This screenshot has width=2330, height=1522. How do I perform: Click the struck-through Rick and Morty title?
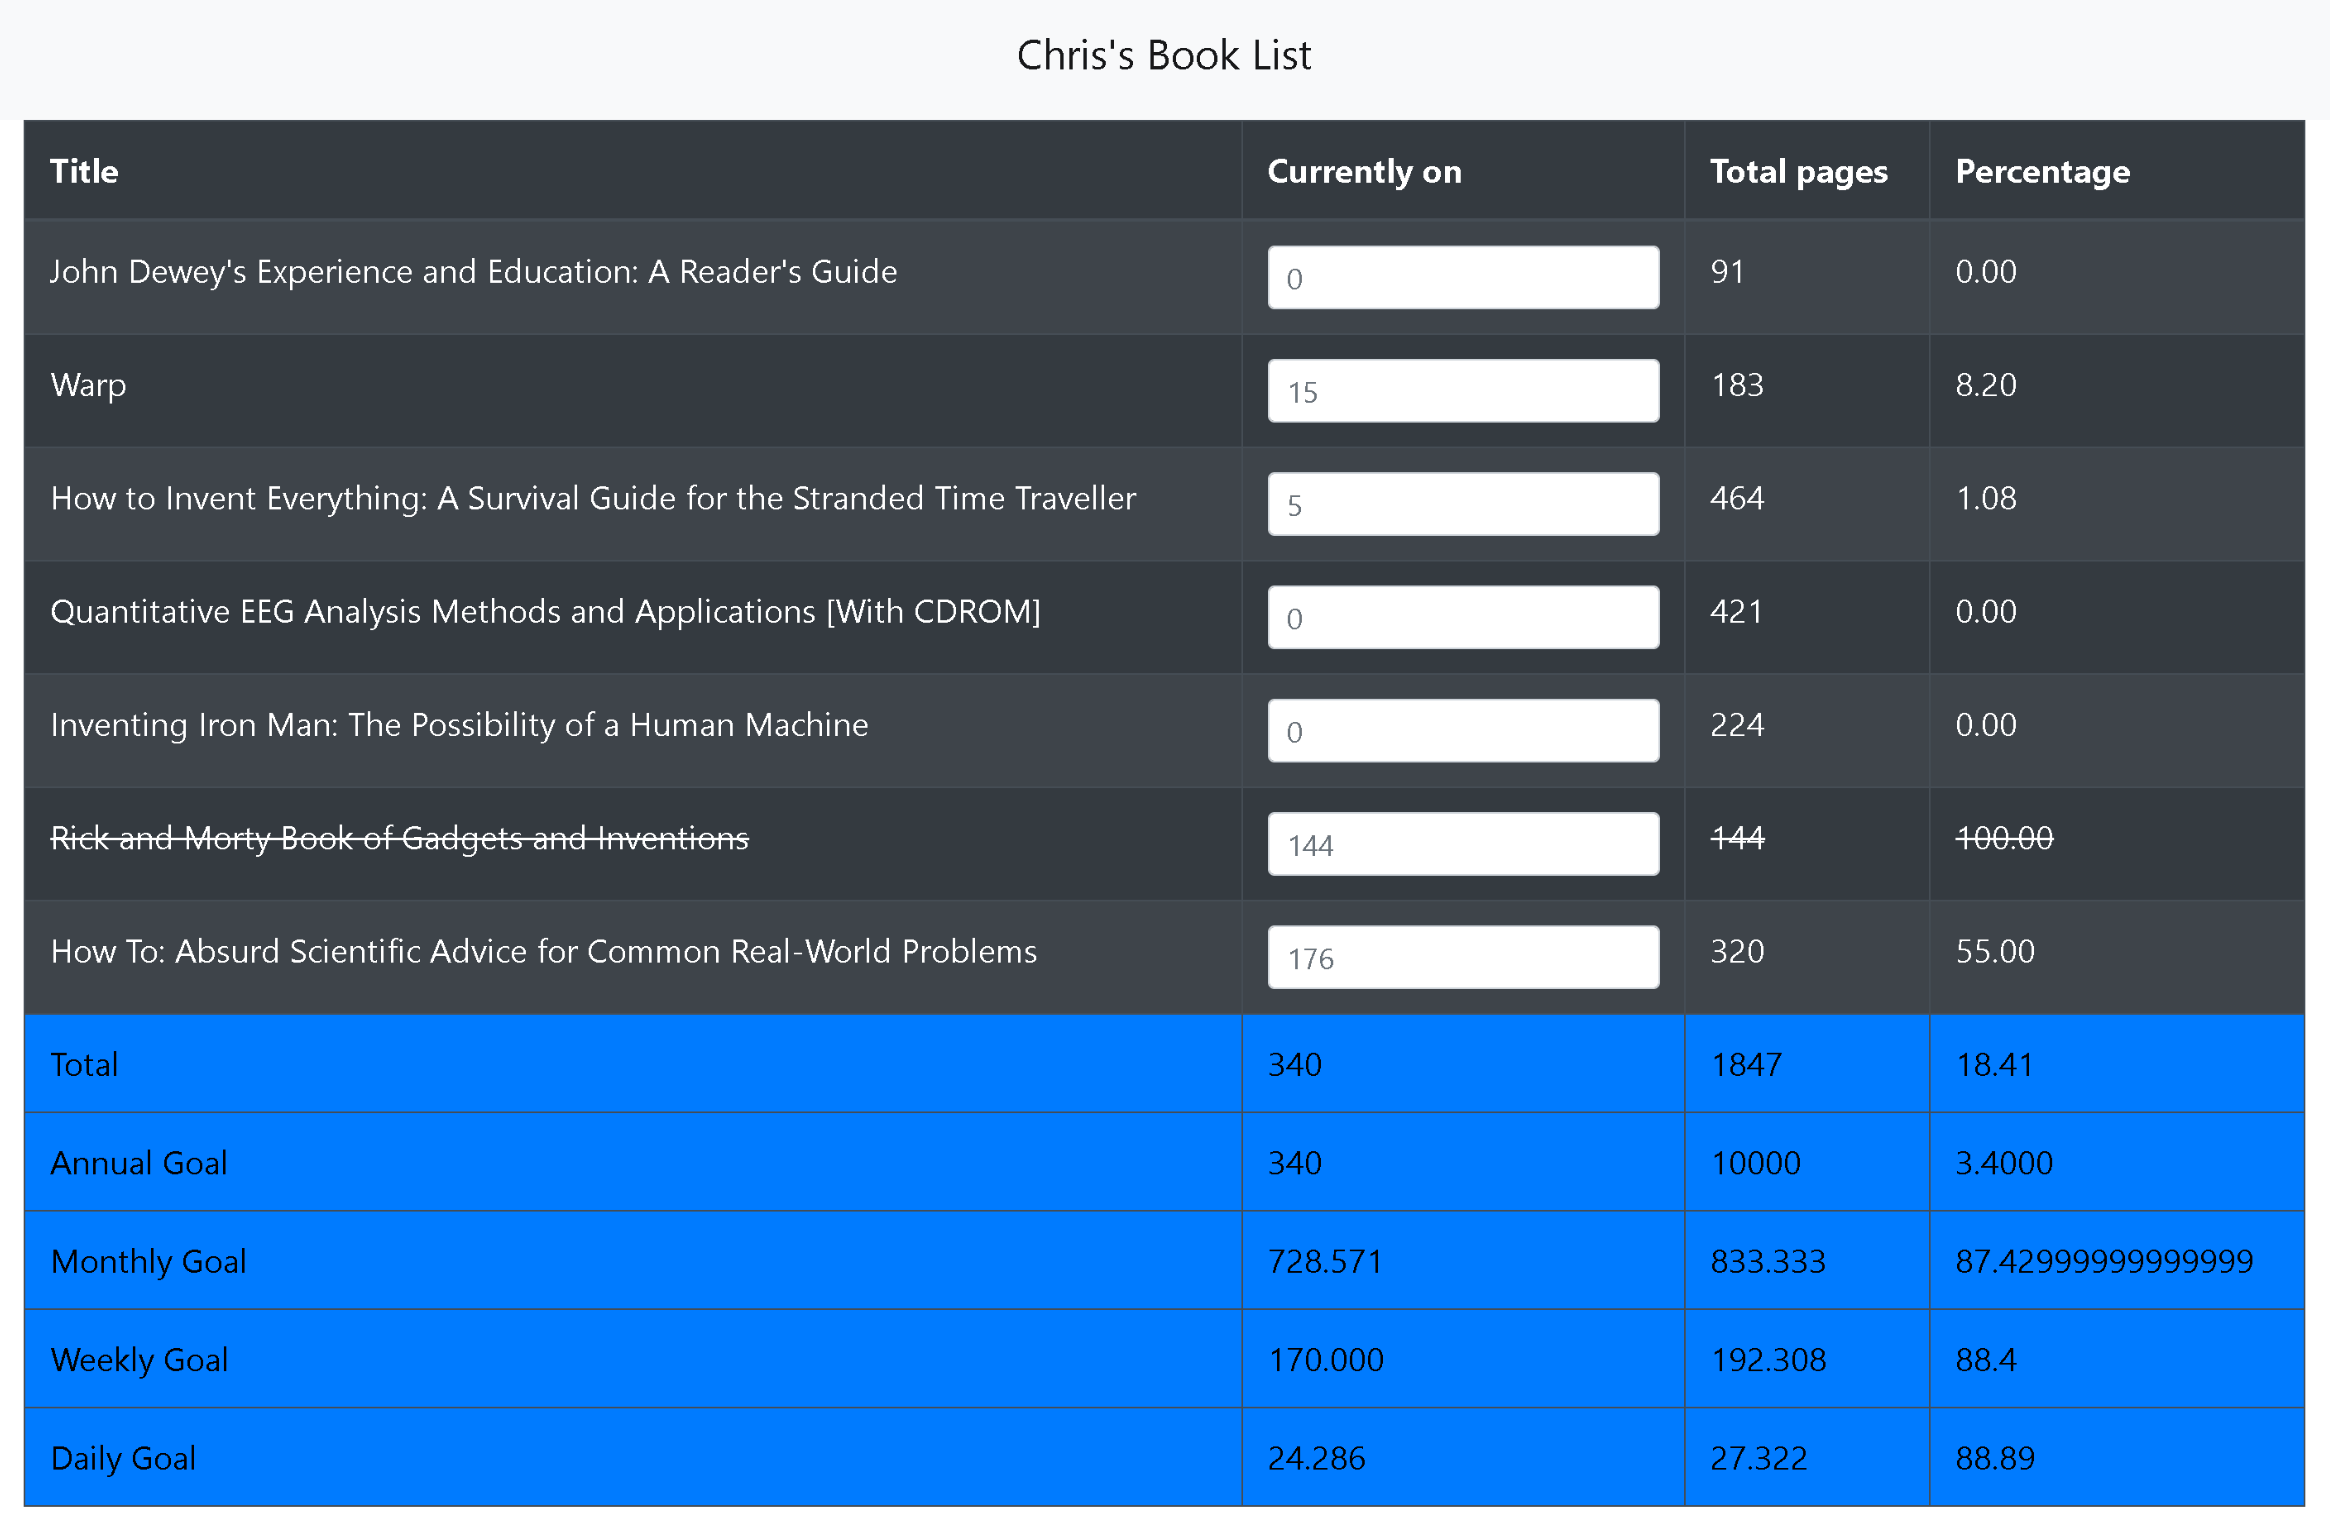tap(399, 838)
